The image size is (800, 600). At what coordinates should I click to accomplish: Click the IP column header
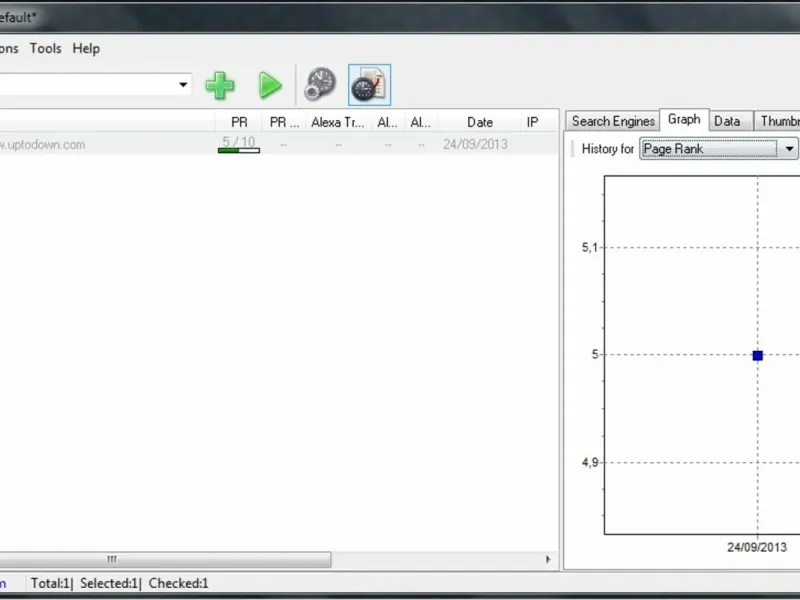point(532,122)
